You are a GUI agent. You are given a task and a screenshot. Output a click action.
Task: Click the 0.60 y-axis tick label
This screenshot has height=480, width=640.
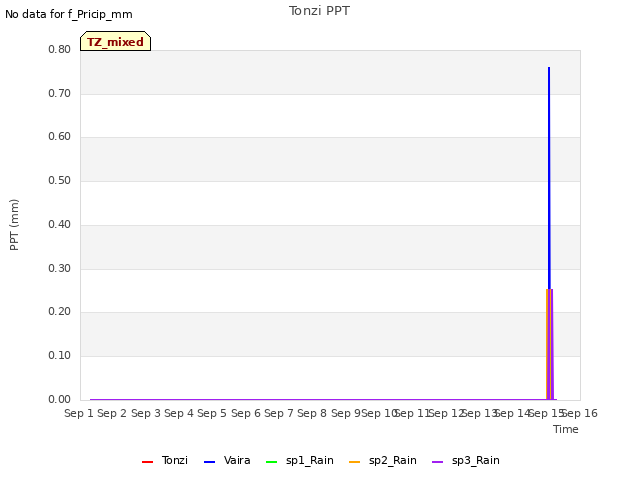point(60,136)
